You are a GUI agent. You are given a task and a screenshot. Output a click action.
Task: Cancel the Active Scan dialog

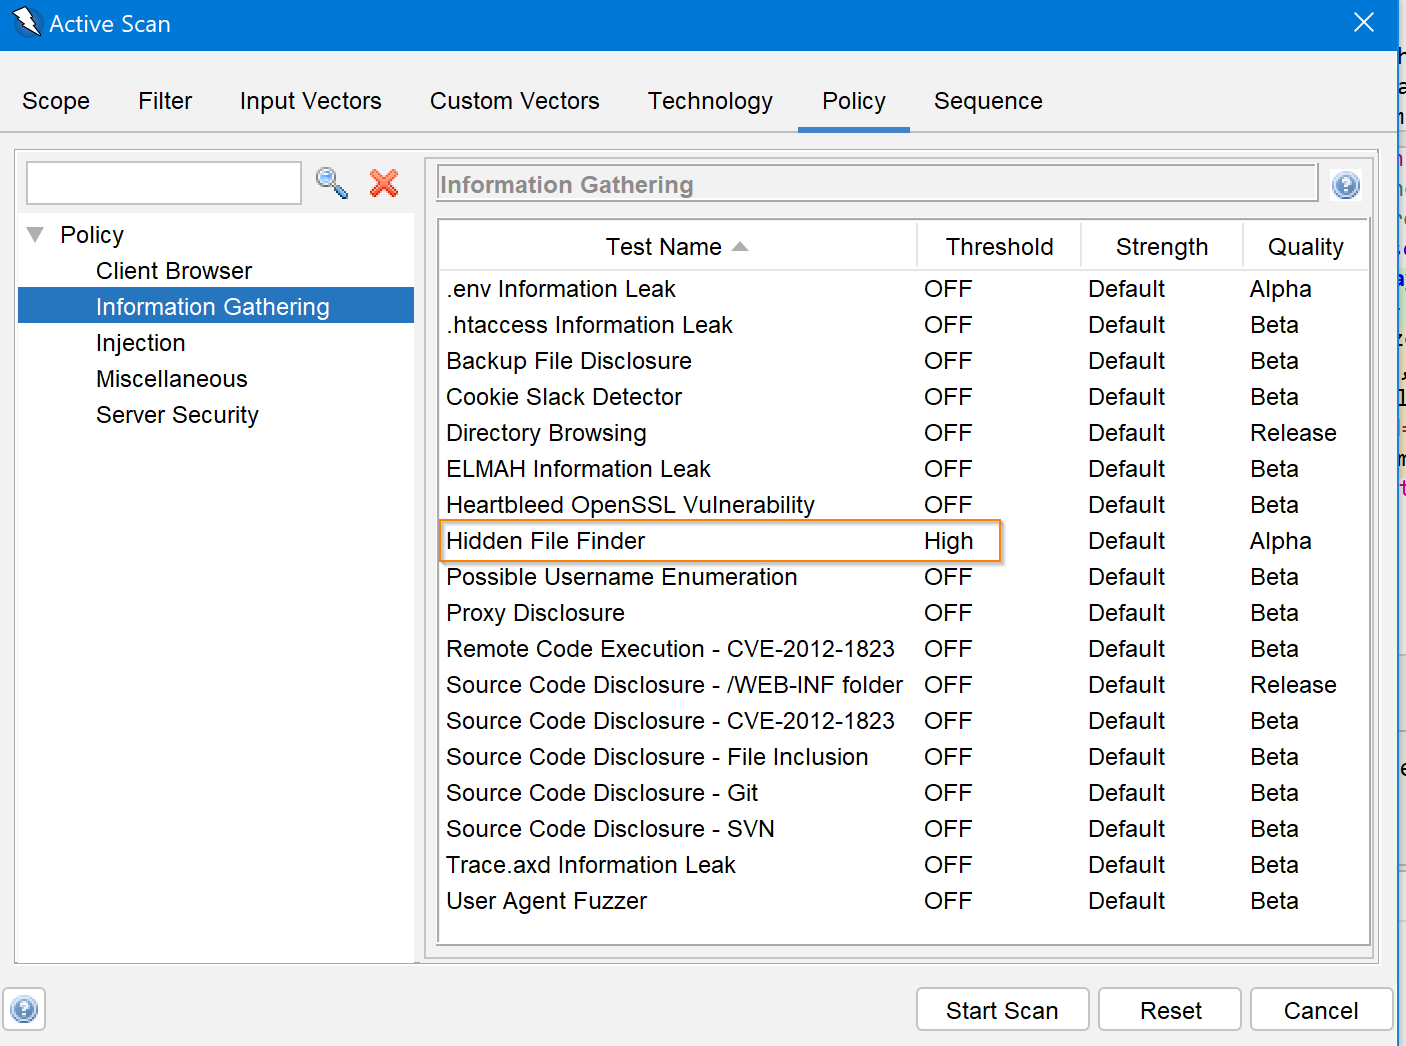click(x=1321, y=1009)
